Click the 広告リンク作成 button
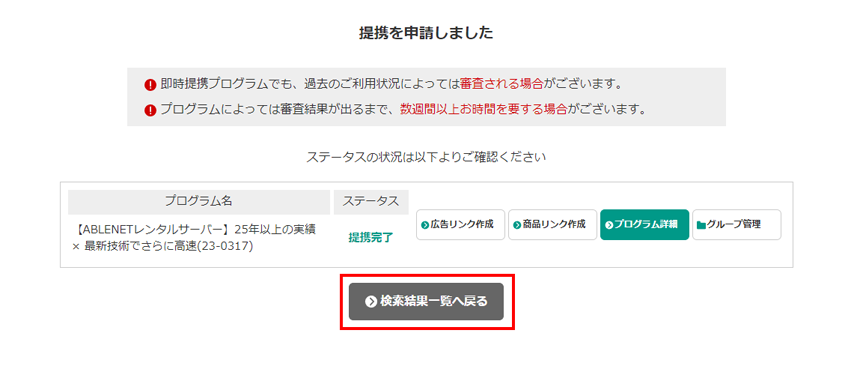This screenshot has height=372, width=852. point(461,224)
